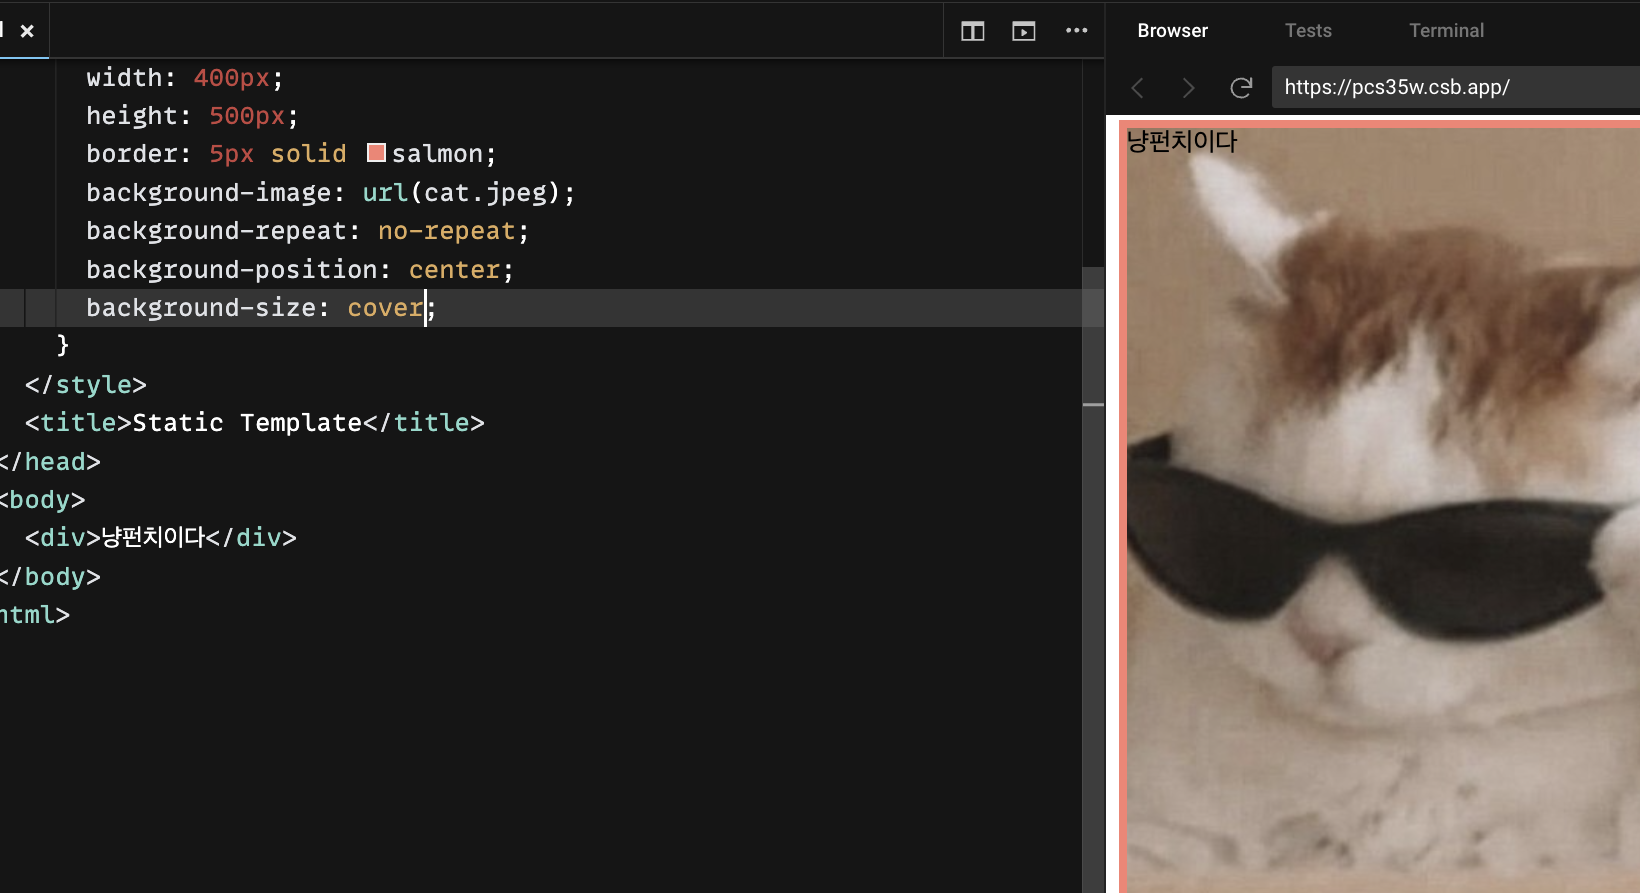Focus the preview URL address bar
Image resolution: width=1640 pixels, height=893 pixels.
1456,87
